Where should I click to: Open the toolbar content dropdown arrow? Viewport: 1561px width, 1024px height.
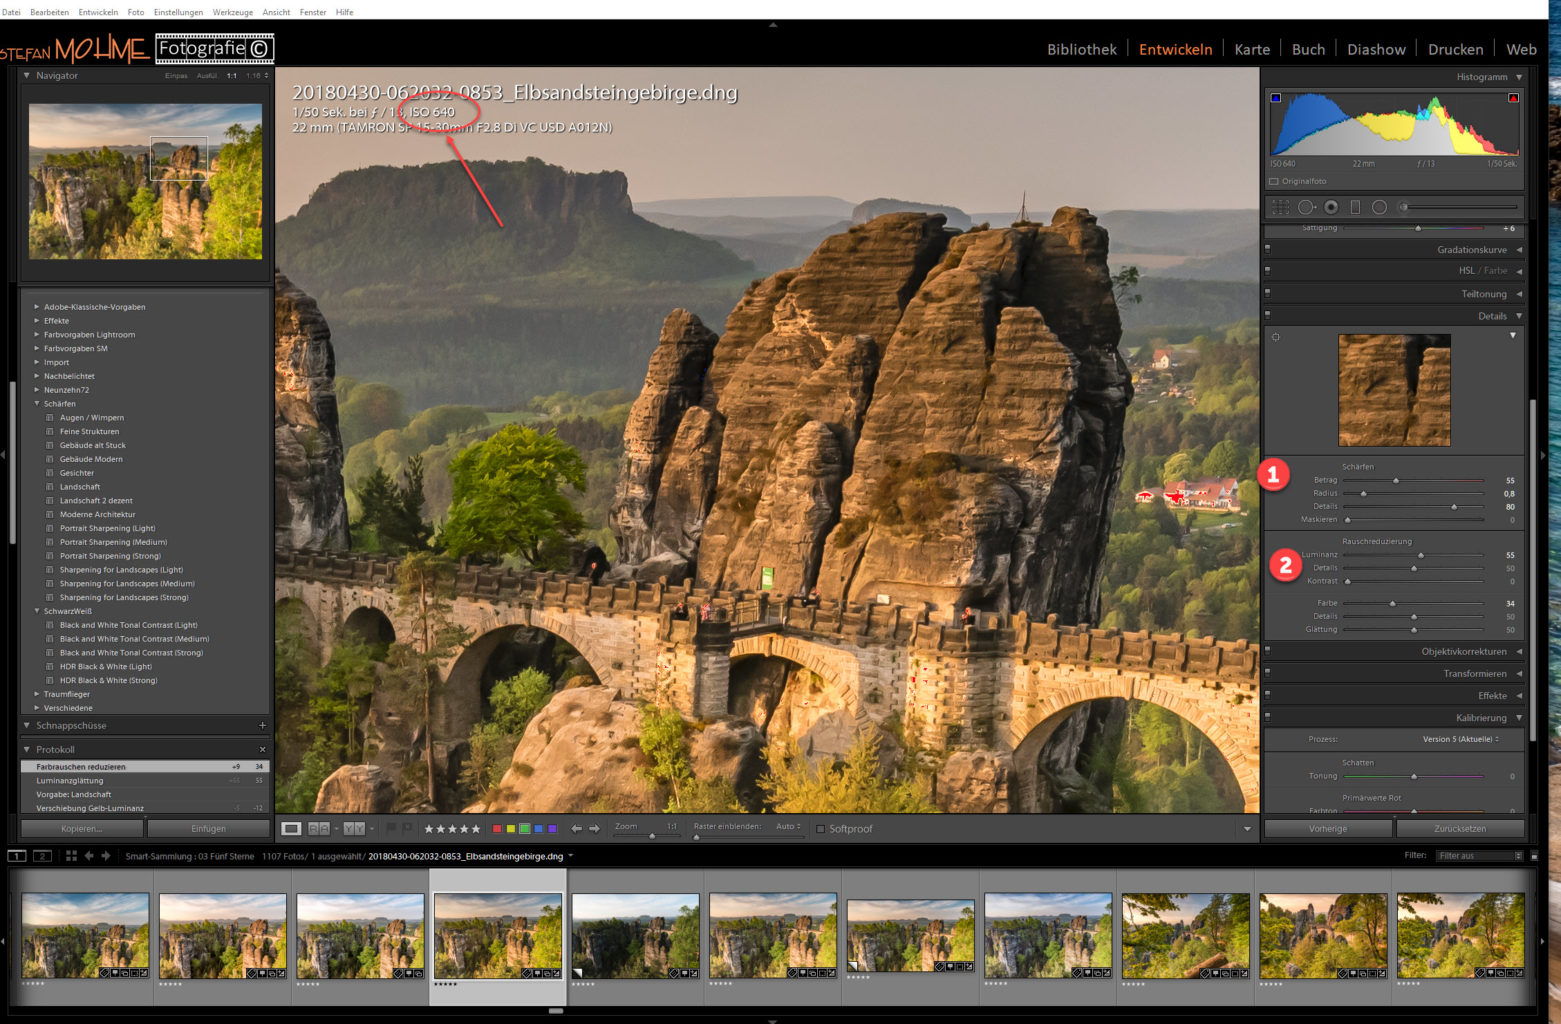pyautogui.click(x=1247, y=829)
